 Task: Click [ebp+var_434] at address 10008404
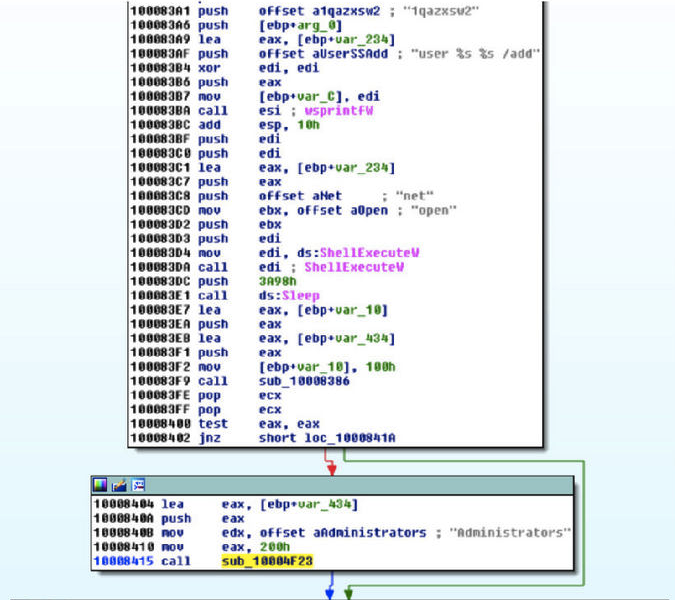click(x=309, y=504)
